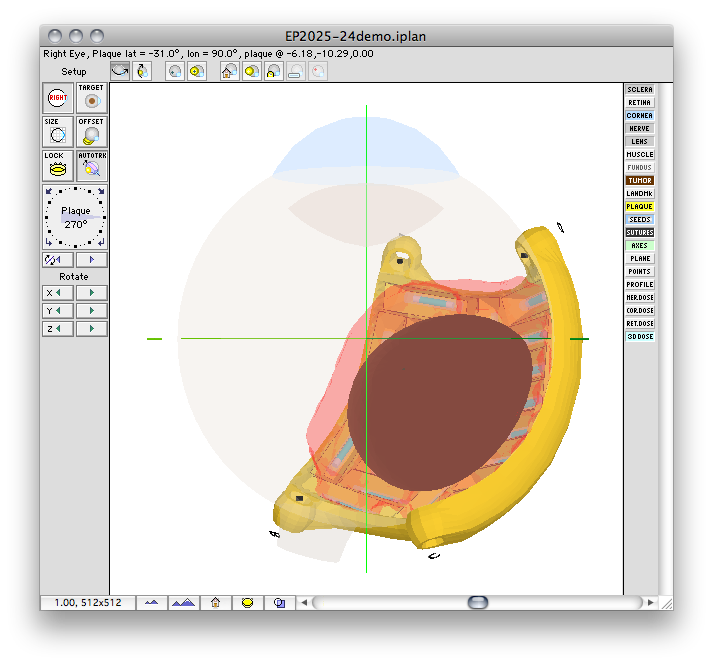
Task: Toggle TUMOR visibility in the right panel
Action: (x=639, y=181)
